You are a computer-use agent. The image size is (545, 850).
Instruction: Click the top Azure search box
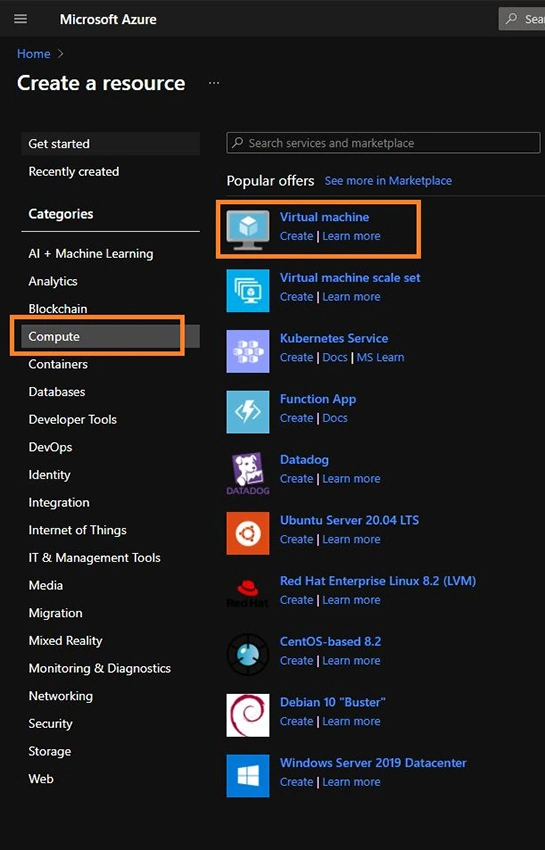pos(522,19)
